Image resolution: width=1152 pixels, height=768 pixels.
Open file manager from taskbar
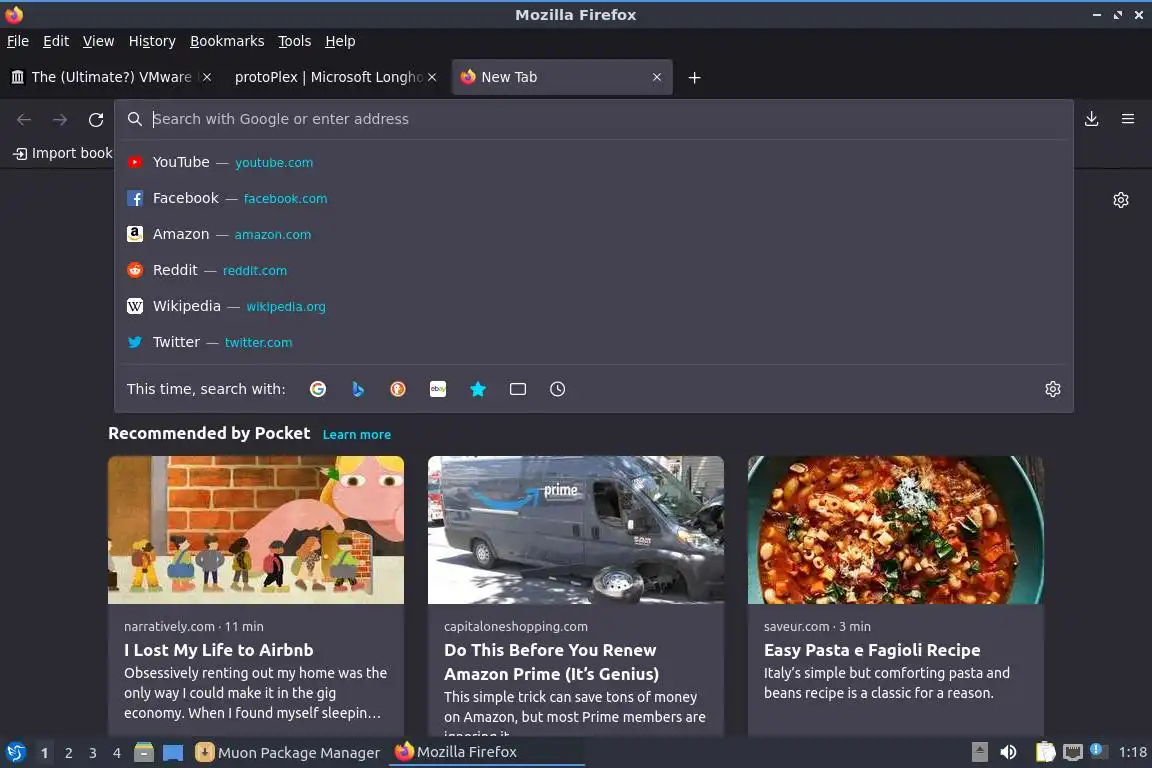144,752
